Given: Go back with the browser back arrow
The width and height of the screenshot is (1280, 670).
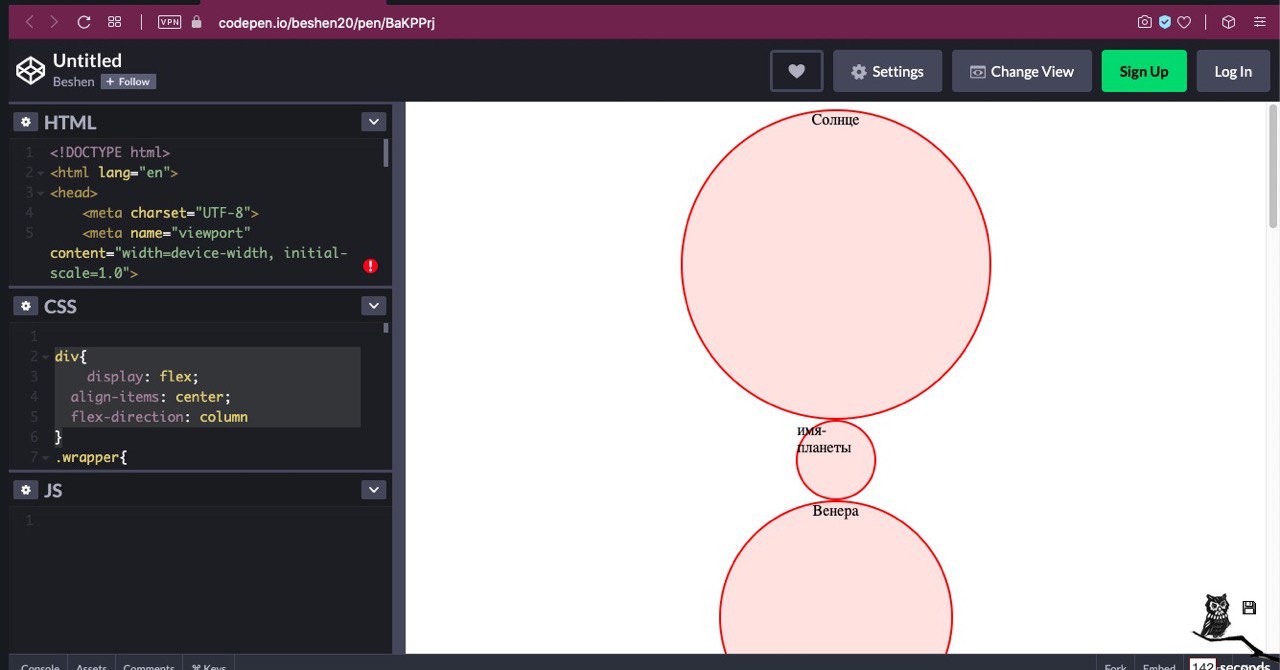Looking at the screenshot, I should pyautogui.click(x=30, y=21).
